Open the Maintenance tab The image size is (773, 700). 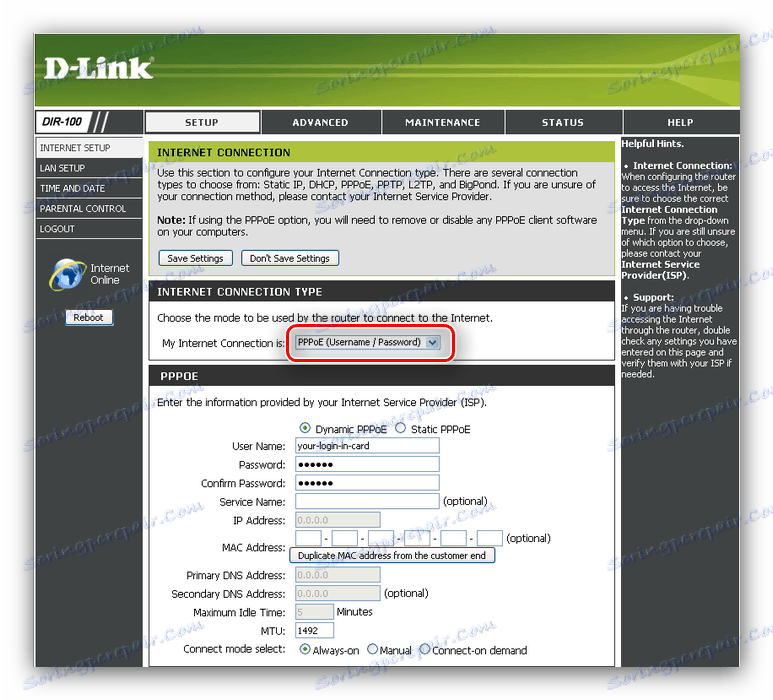point(443,122)
